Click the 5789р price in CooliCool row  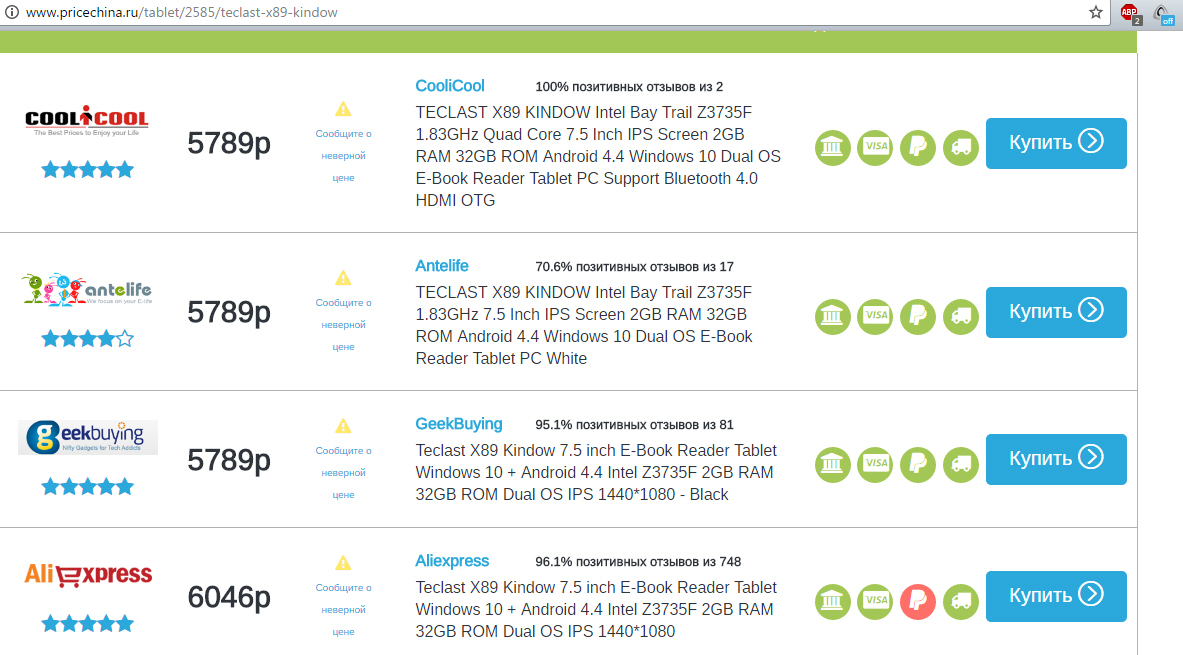click(x=229, y=143)
